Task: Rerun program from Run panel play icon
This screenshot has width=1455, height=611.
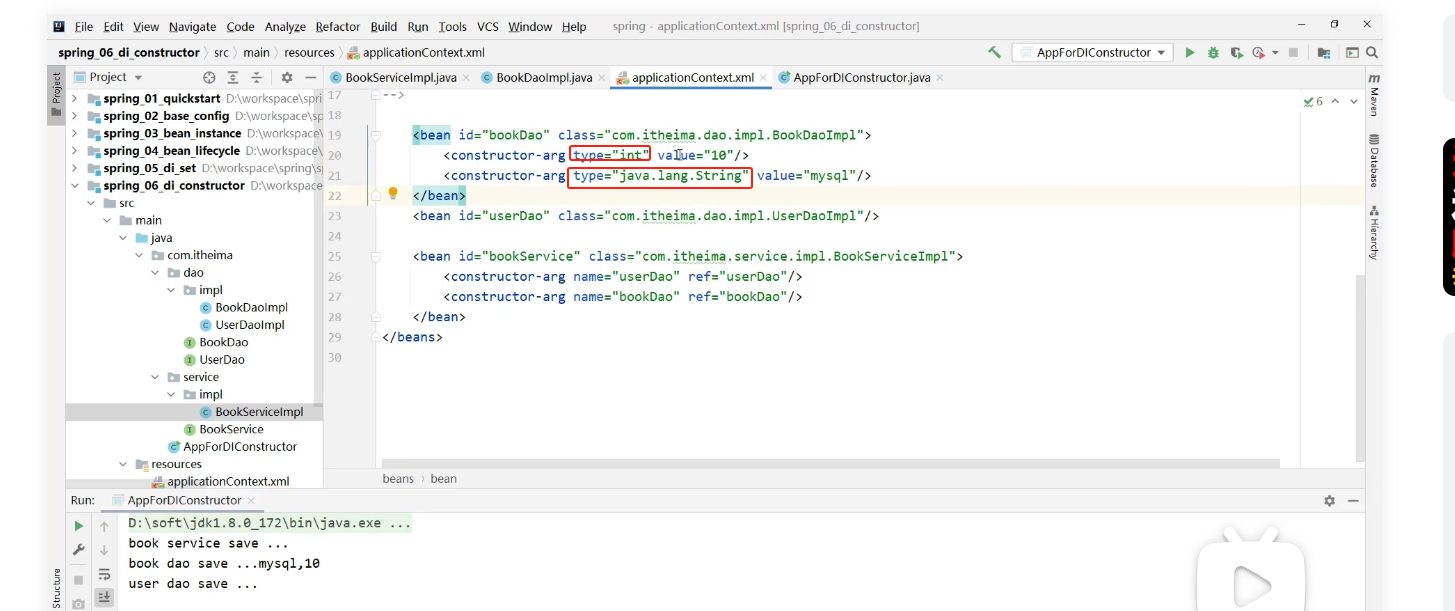Action: coord(78,525)
